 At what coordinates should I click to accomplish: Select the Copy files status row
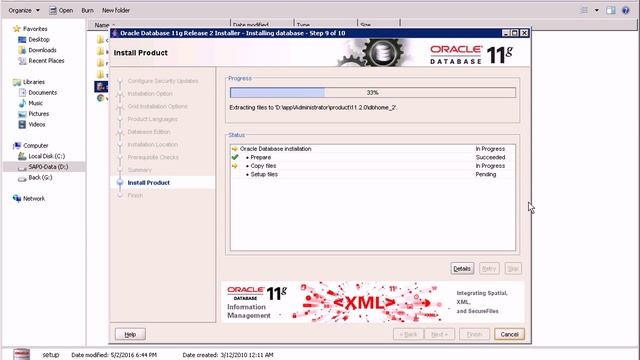pyautogui.click(x=373, y=166)
